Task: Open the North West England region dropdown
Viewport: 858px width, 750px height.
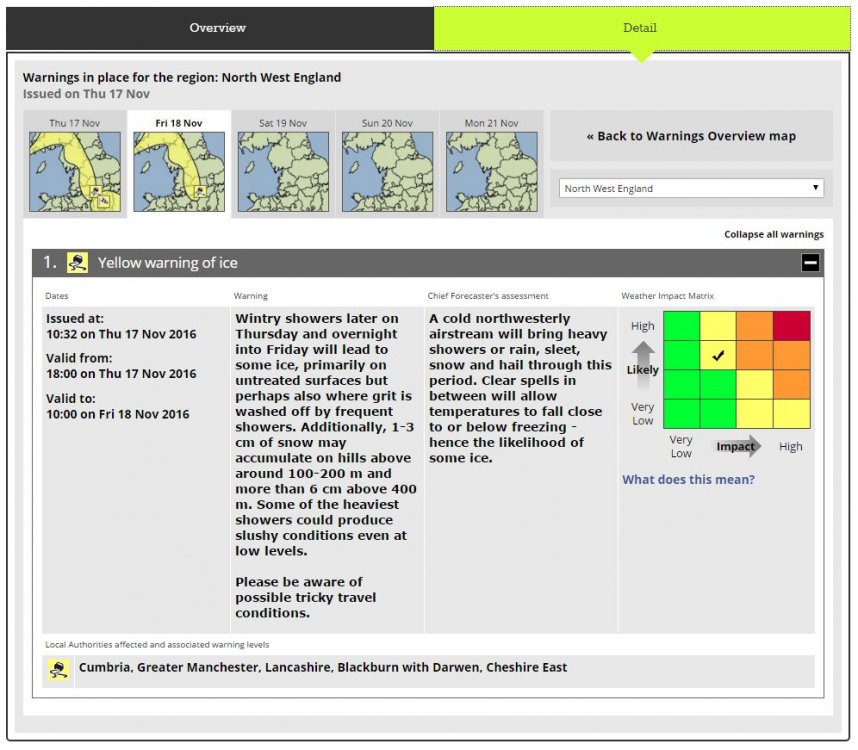Action: tap(691, 188)
